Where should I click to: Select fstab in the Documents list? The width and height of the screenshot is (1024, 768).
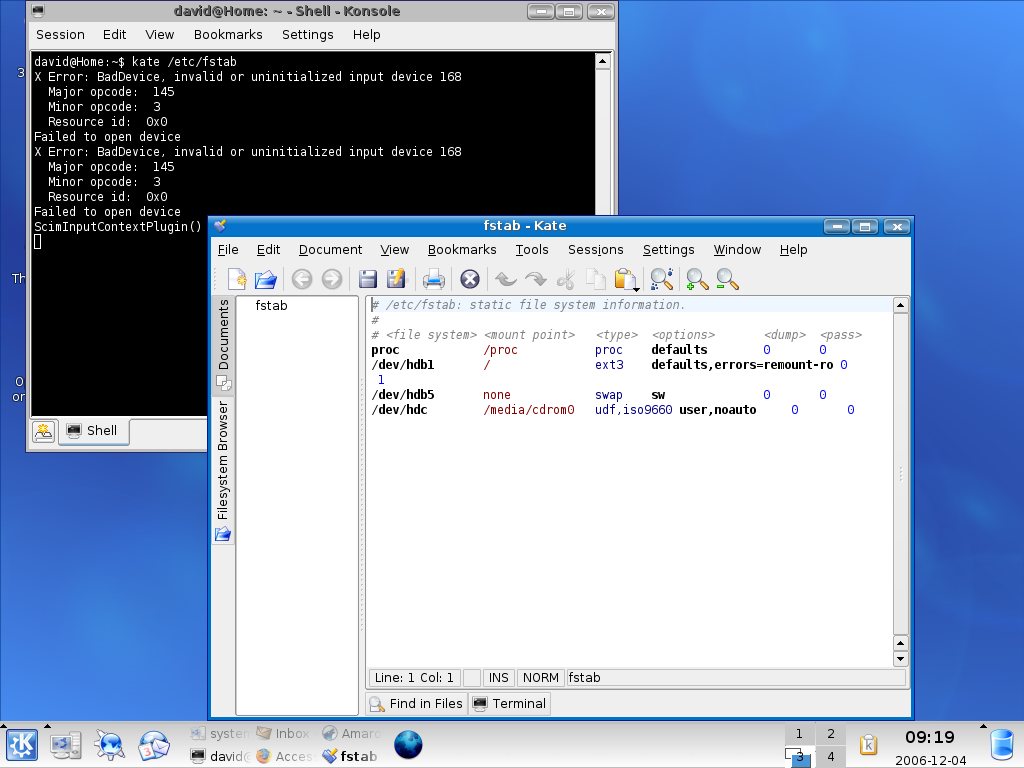271,306
